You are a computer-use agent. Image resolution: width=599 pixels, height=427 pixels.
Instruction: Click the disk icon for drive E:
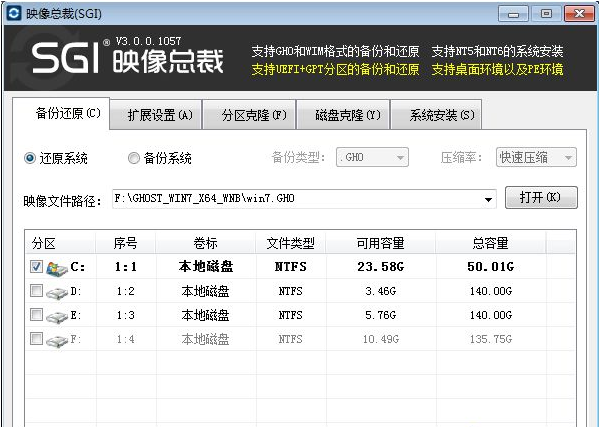(x=57, y=317)
